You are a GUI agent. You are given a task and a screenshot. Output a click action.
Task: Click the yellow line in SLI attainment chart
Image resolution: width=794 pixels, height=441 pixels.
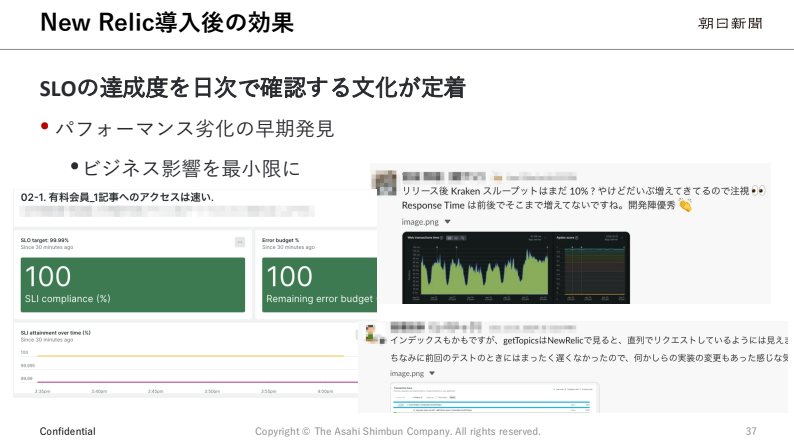[x=190, y=356]
